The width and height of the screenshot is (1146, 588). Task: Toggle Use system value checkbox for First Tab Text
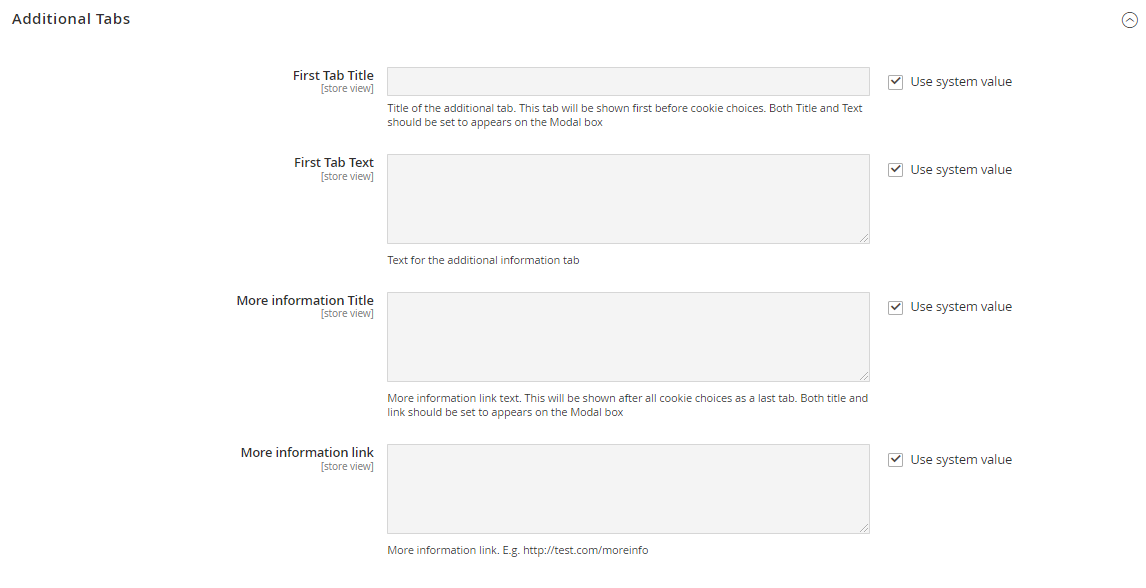point(896,170)
